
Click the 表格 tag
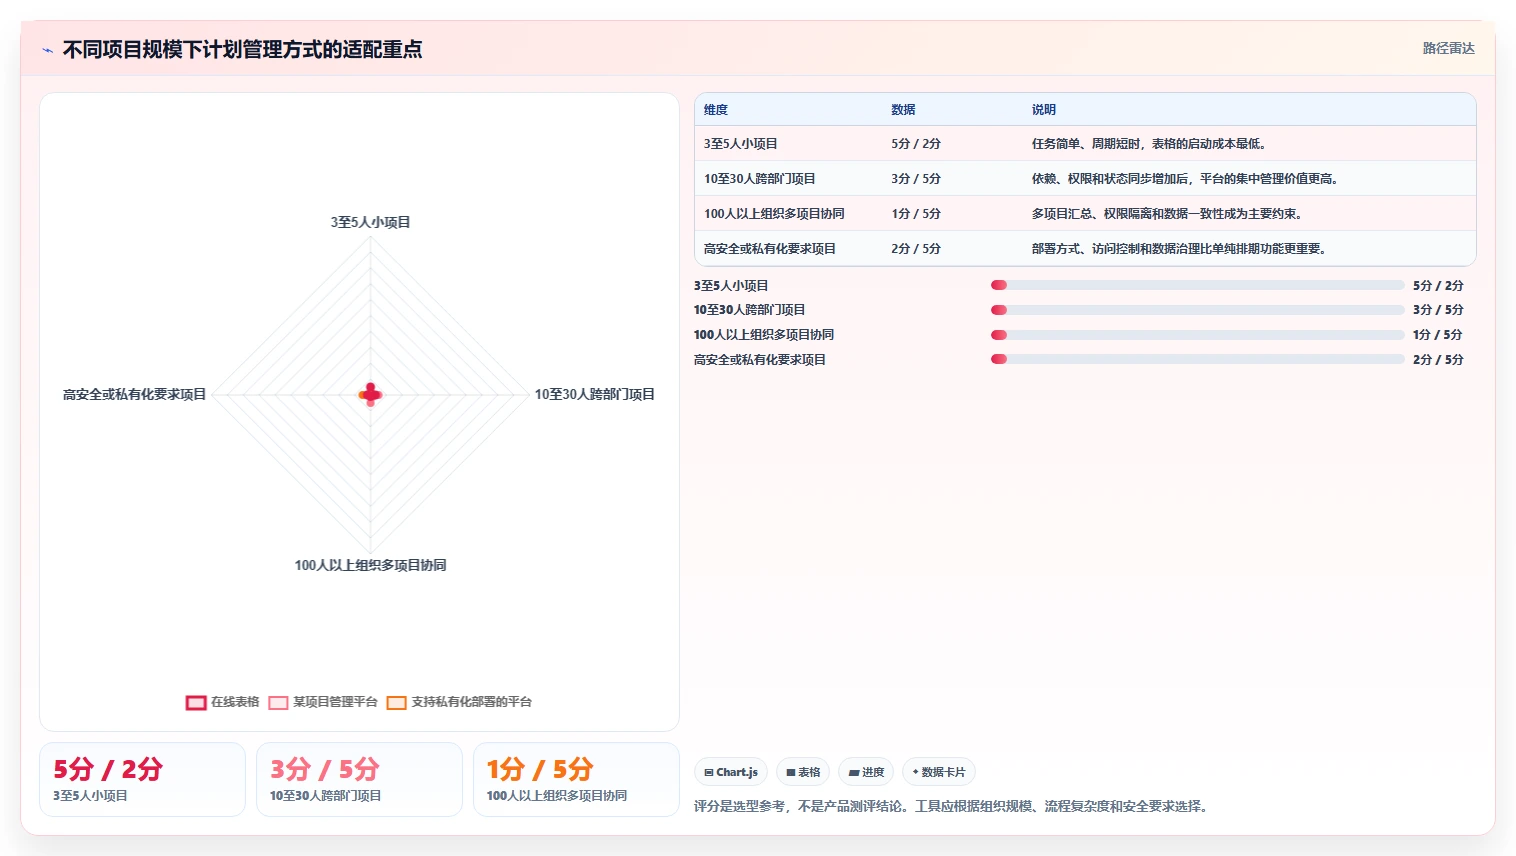[x=803, y=772]
